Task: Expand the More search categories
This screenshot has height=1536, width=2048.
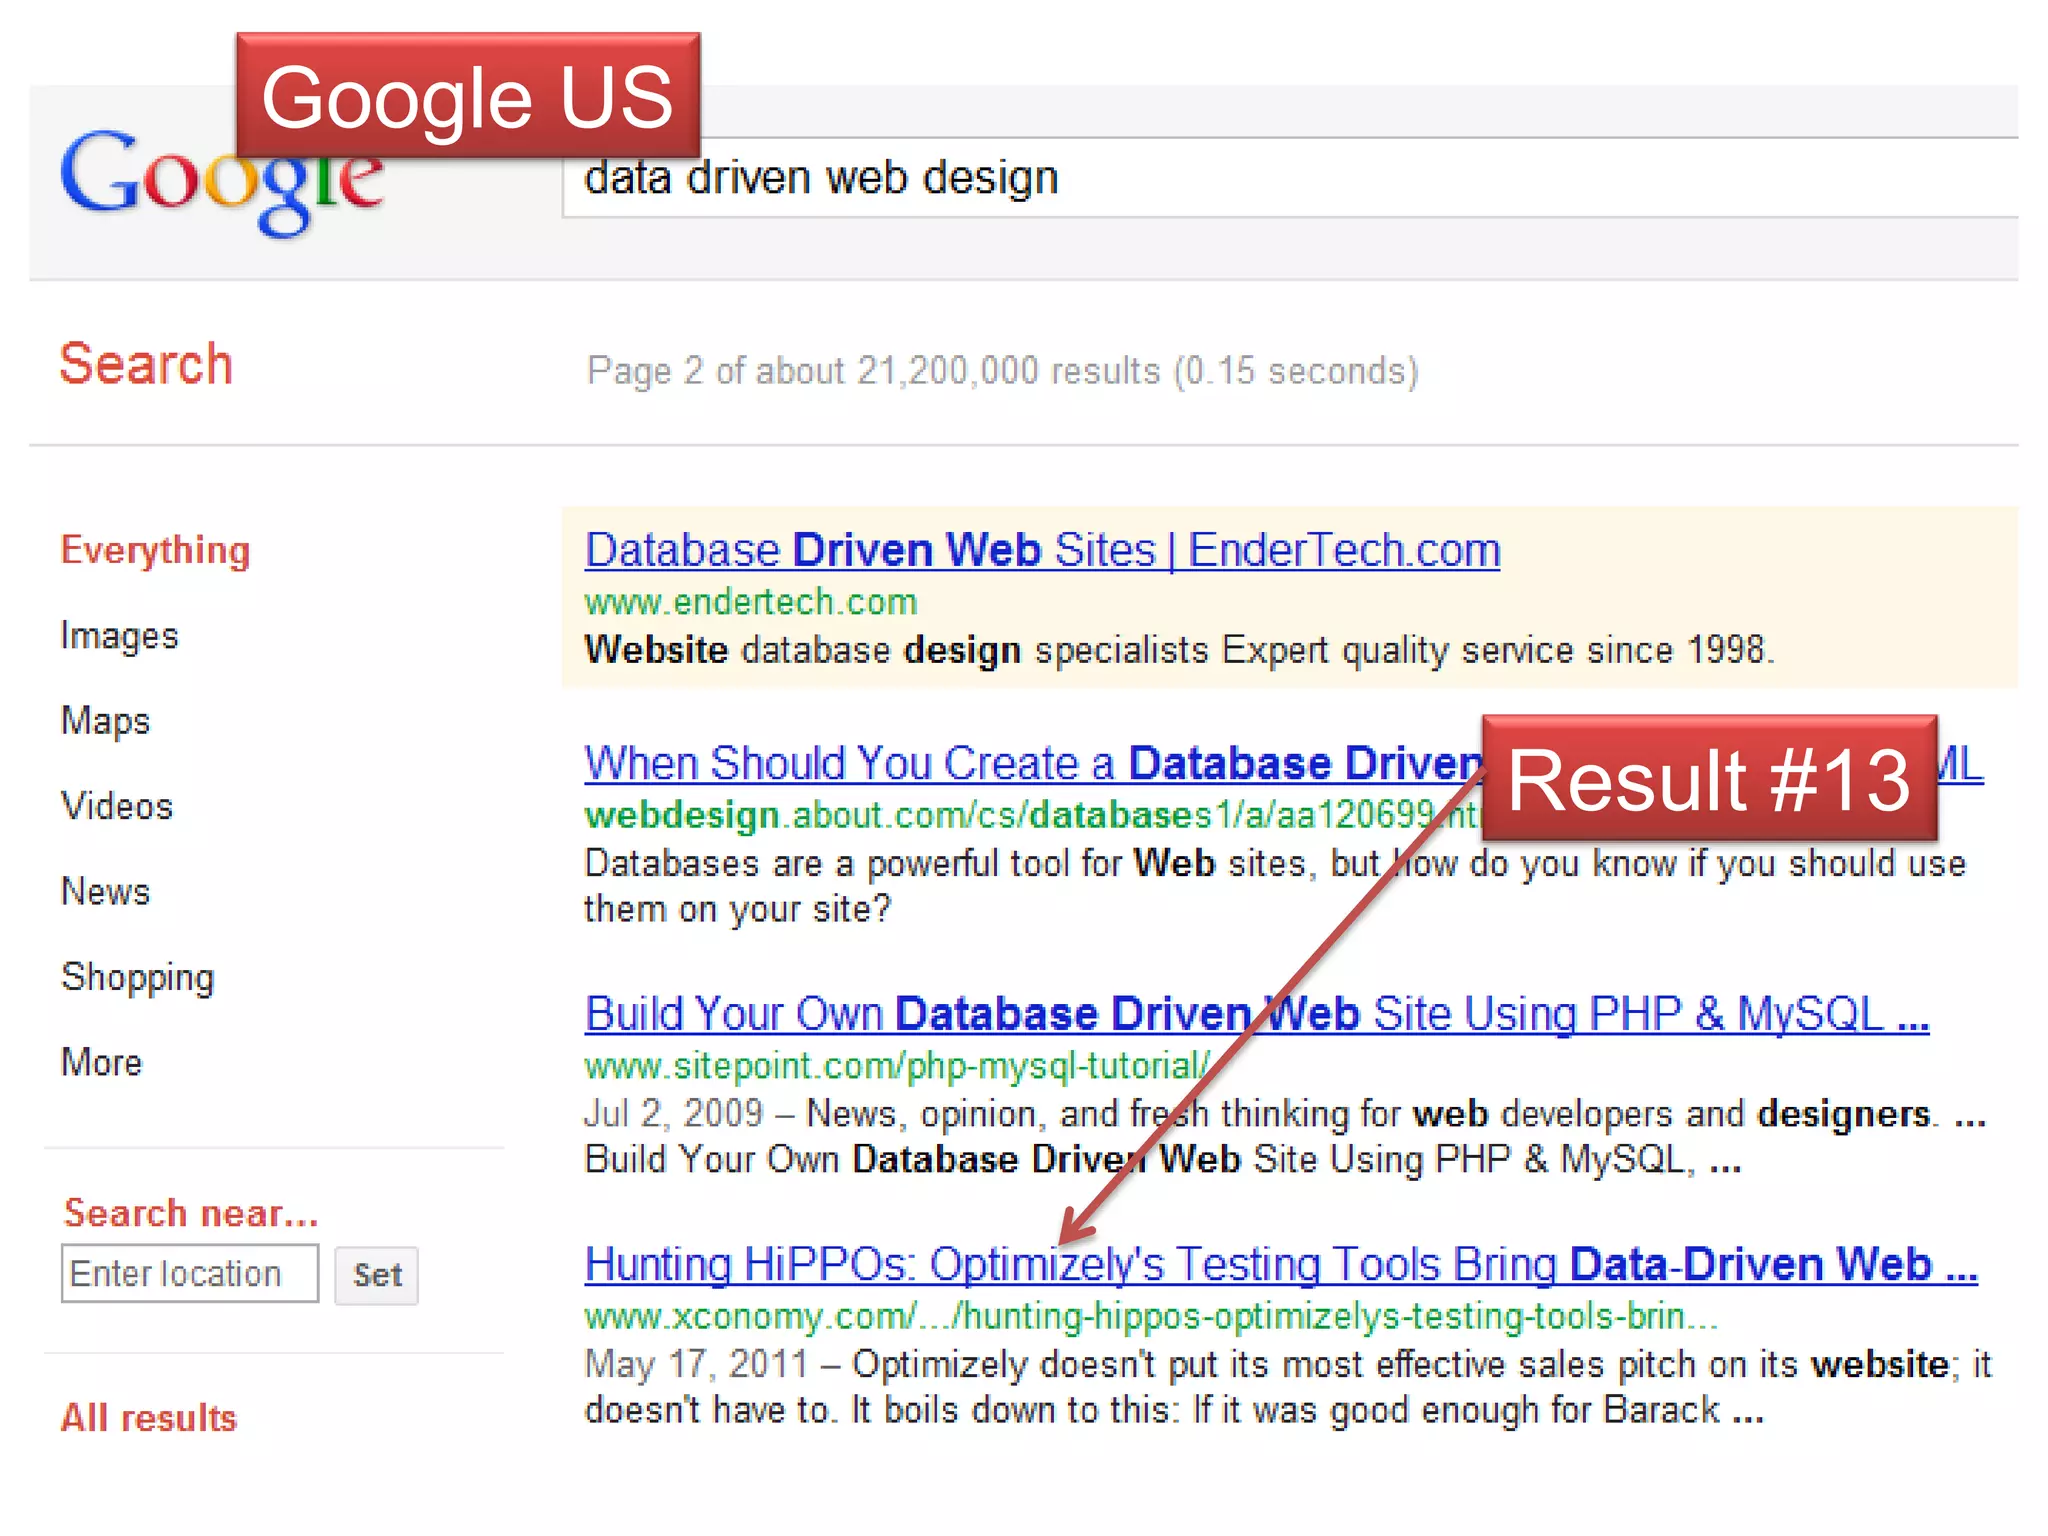Action: 101,1062
